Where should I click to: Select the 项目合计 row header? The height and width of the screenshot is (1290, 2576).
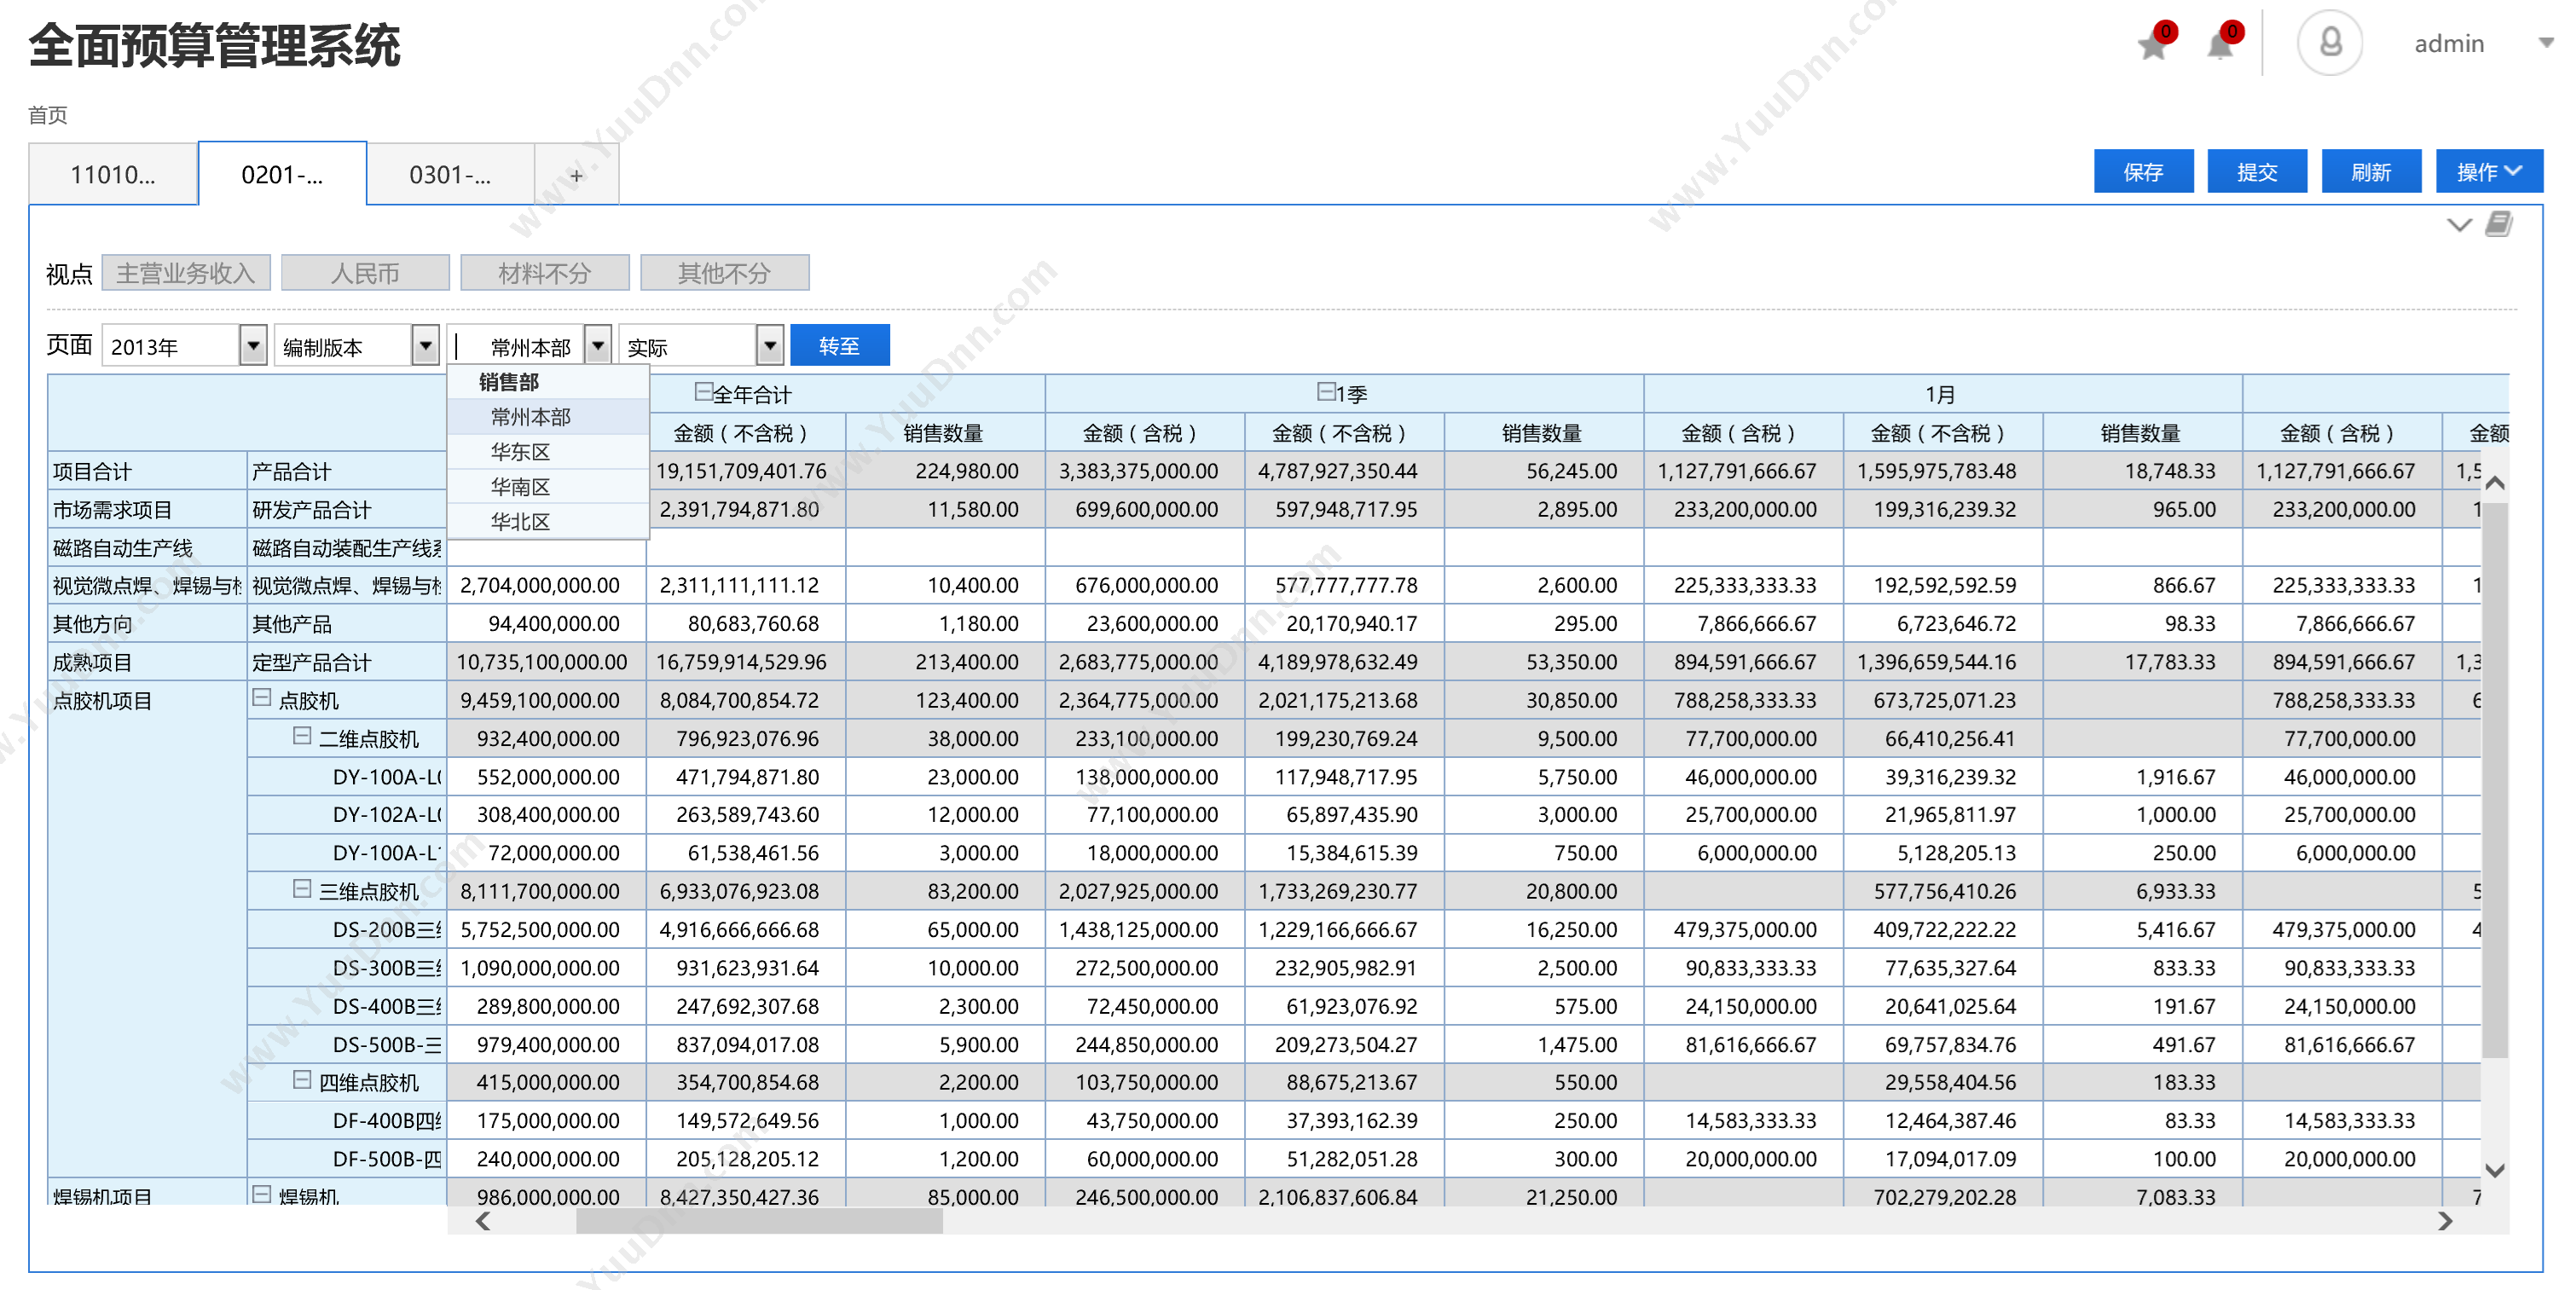(x=147, y=471)
